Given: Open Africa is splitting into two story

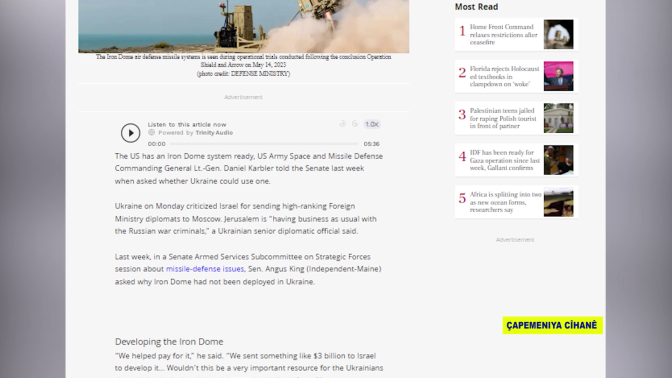Looking at the screenshot, I should click(506, 202).
